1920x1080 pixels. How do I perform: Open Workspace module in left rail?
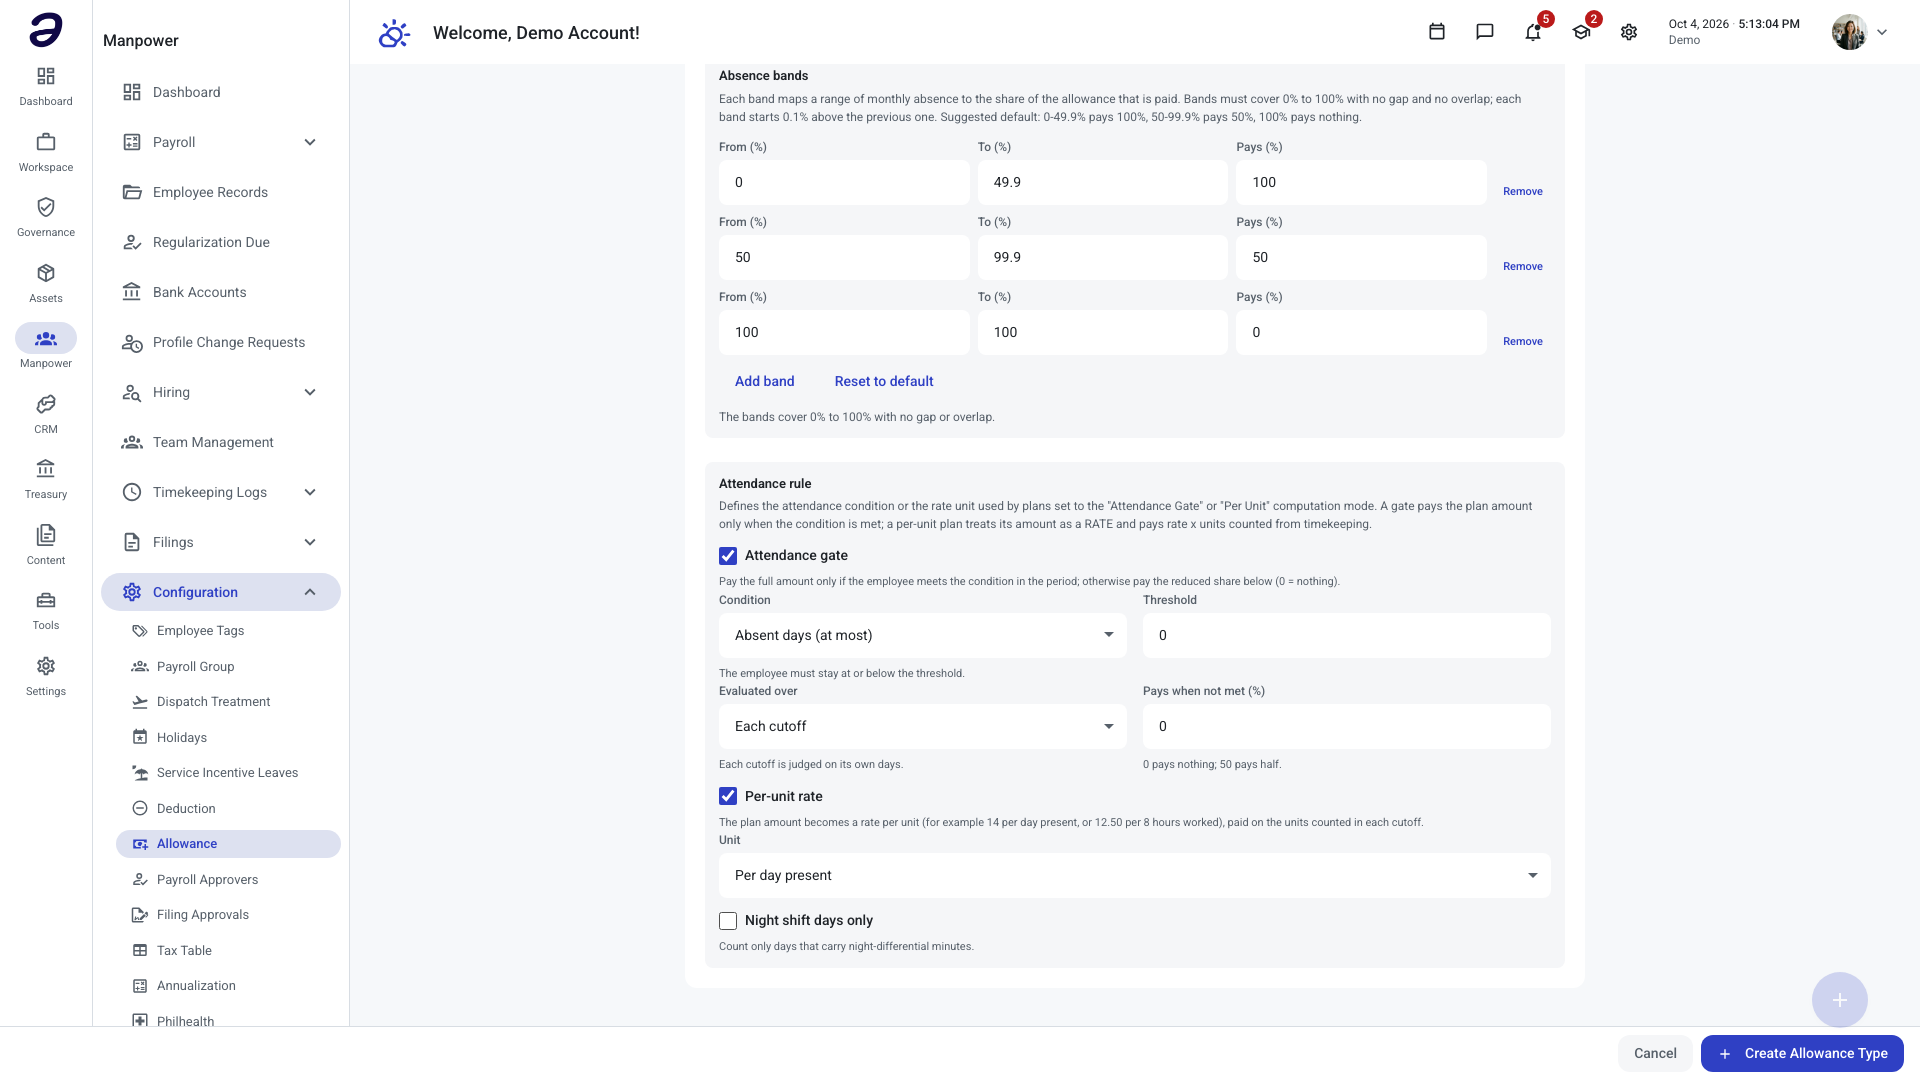(x=46, y=152)
